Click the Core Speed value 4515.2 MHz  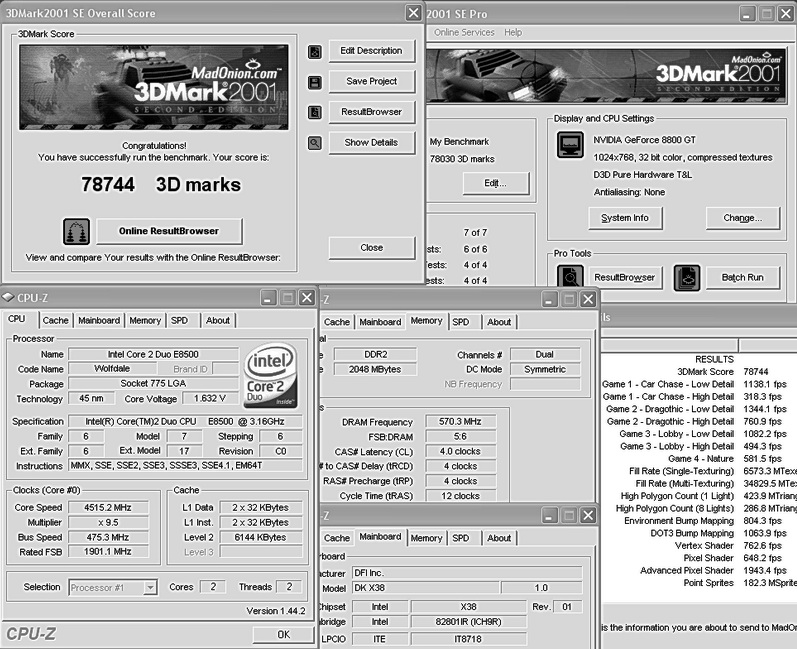108,508
